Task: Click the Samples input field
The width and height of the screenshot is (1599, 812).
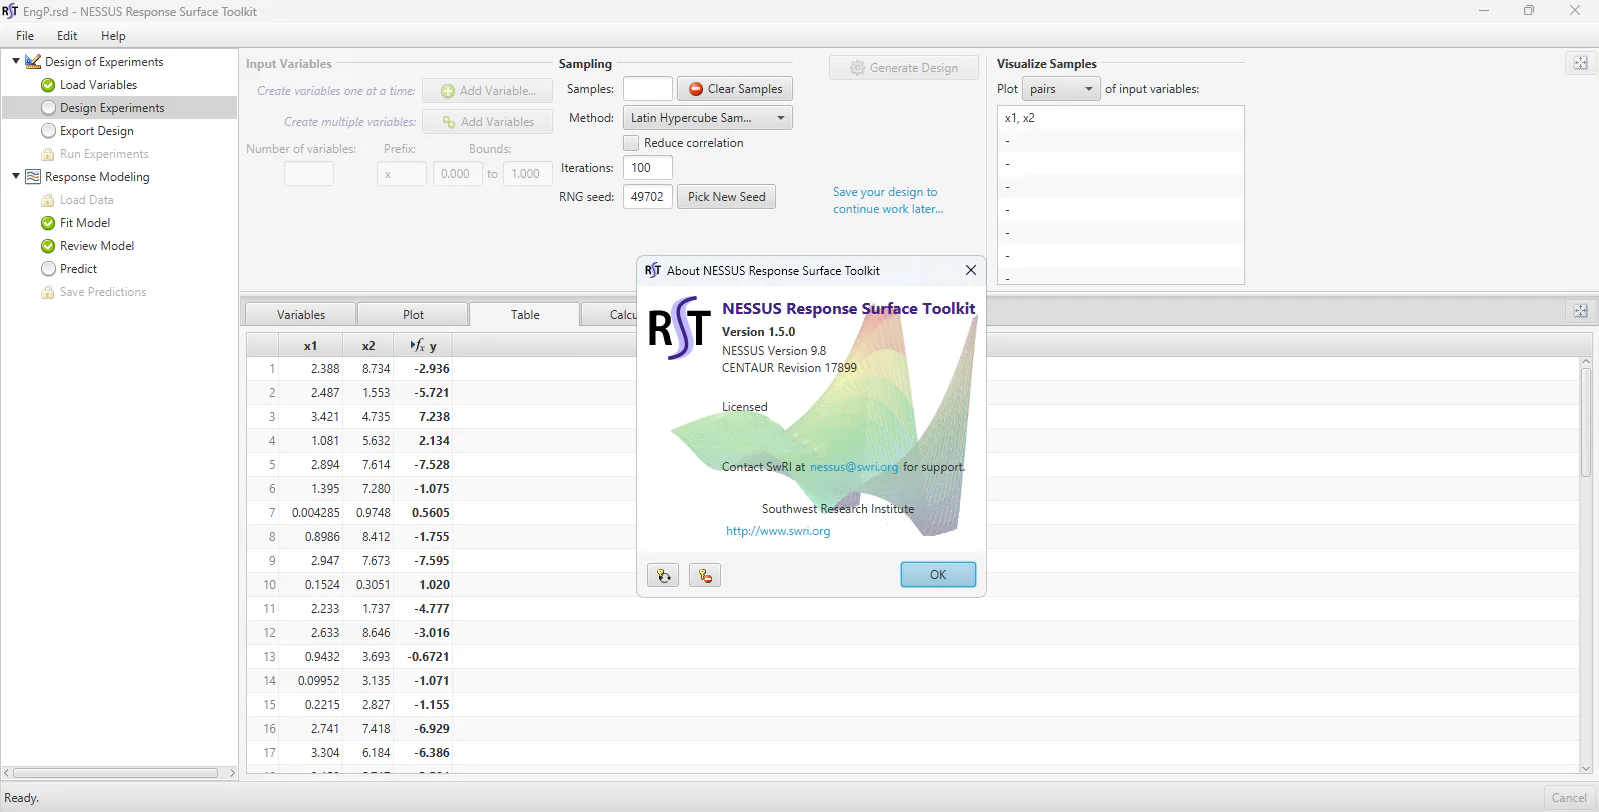Action: [648, 89]
